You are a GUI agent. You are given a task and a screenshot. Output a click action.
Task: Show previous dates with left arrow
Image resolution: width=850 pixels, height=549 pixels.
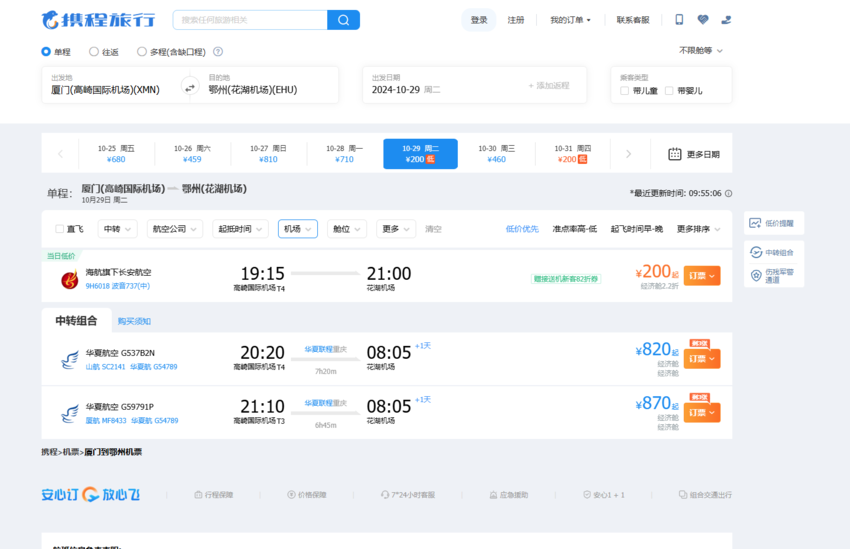[60, 154]
